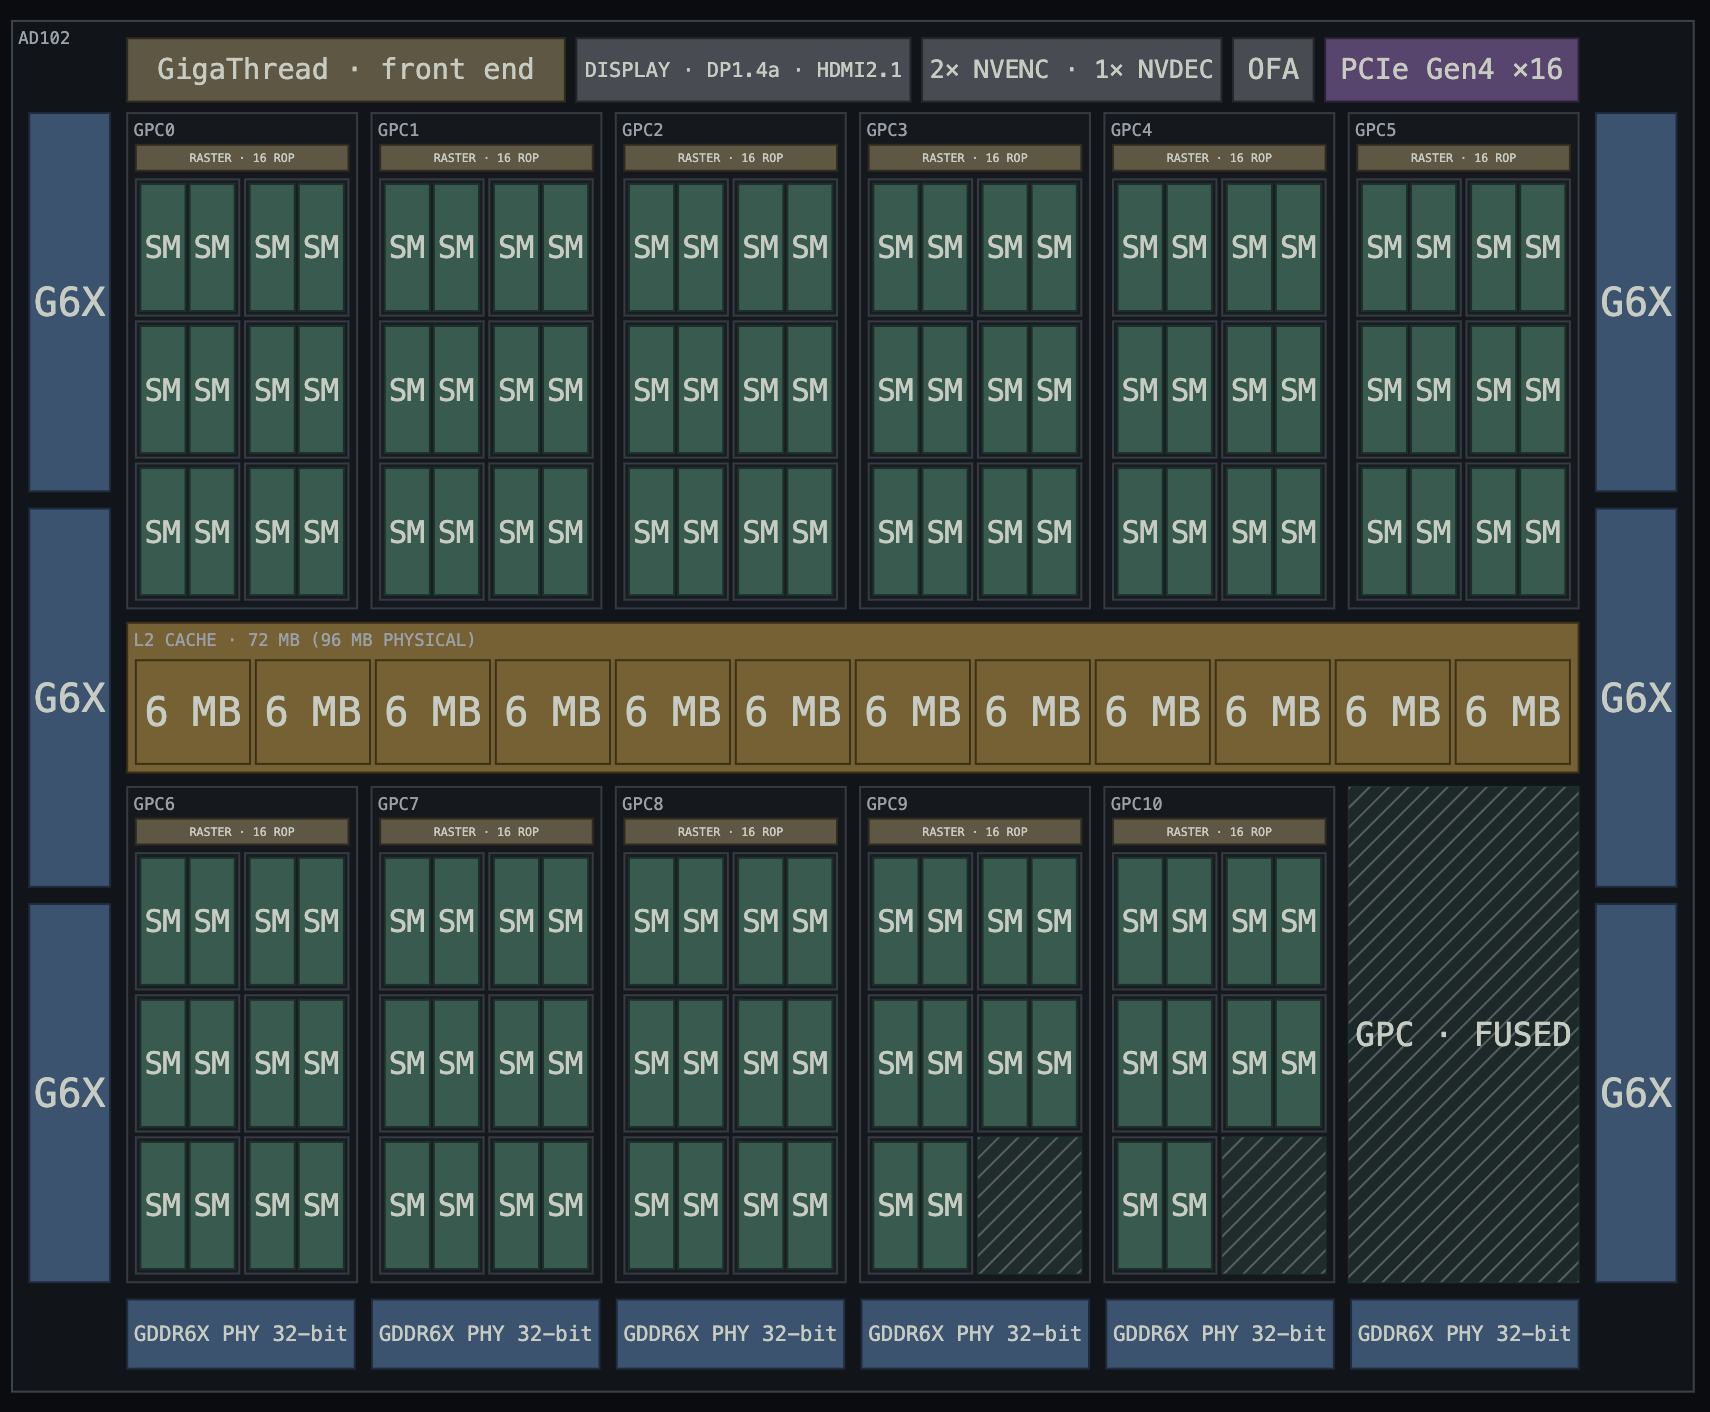The image size is (1710, 1412).
Task: Click the G6X block right of L2 cache
Action: point(1636,698)
